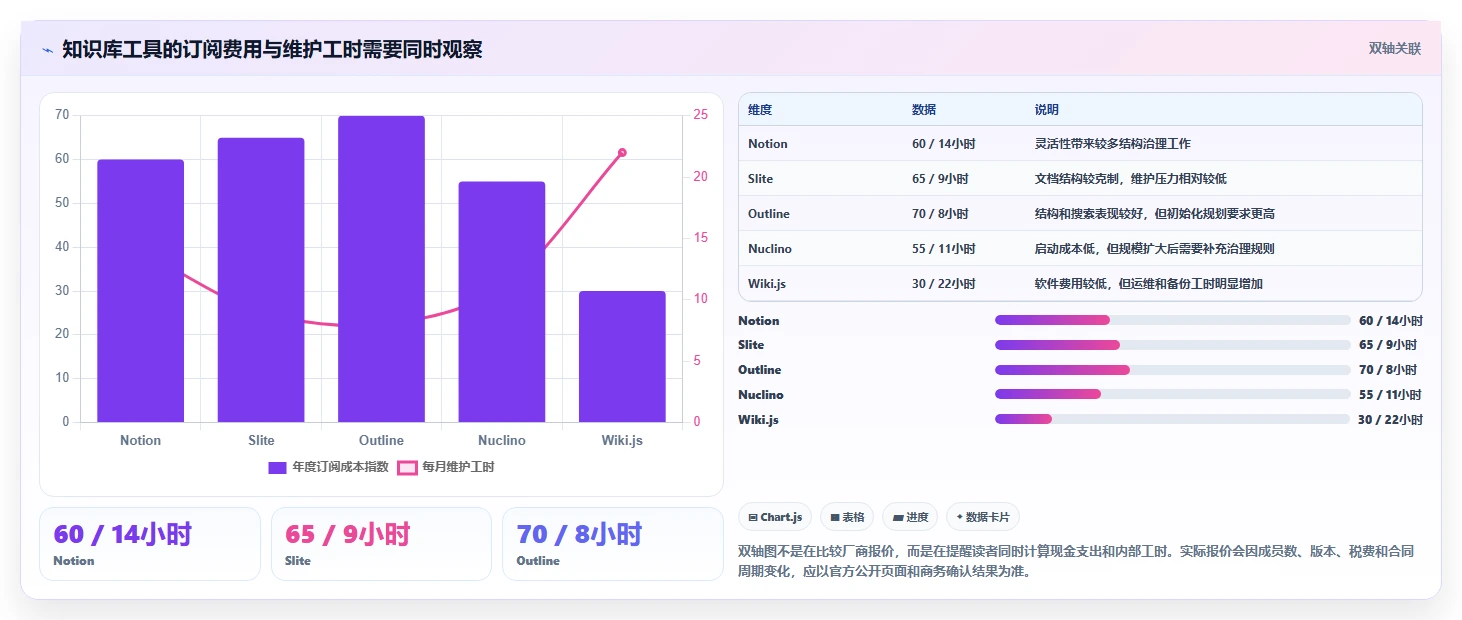The image size is (1462, 620).
Task: Click the Wiki.js x-axis label
Action: point(622,440)
